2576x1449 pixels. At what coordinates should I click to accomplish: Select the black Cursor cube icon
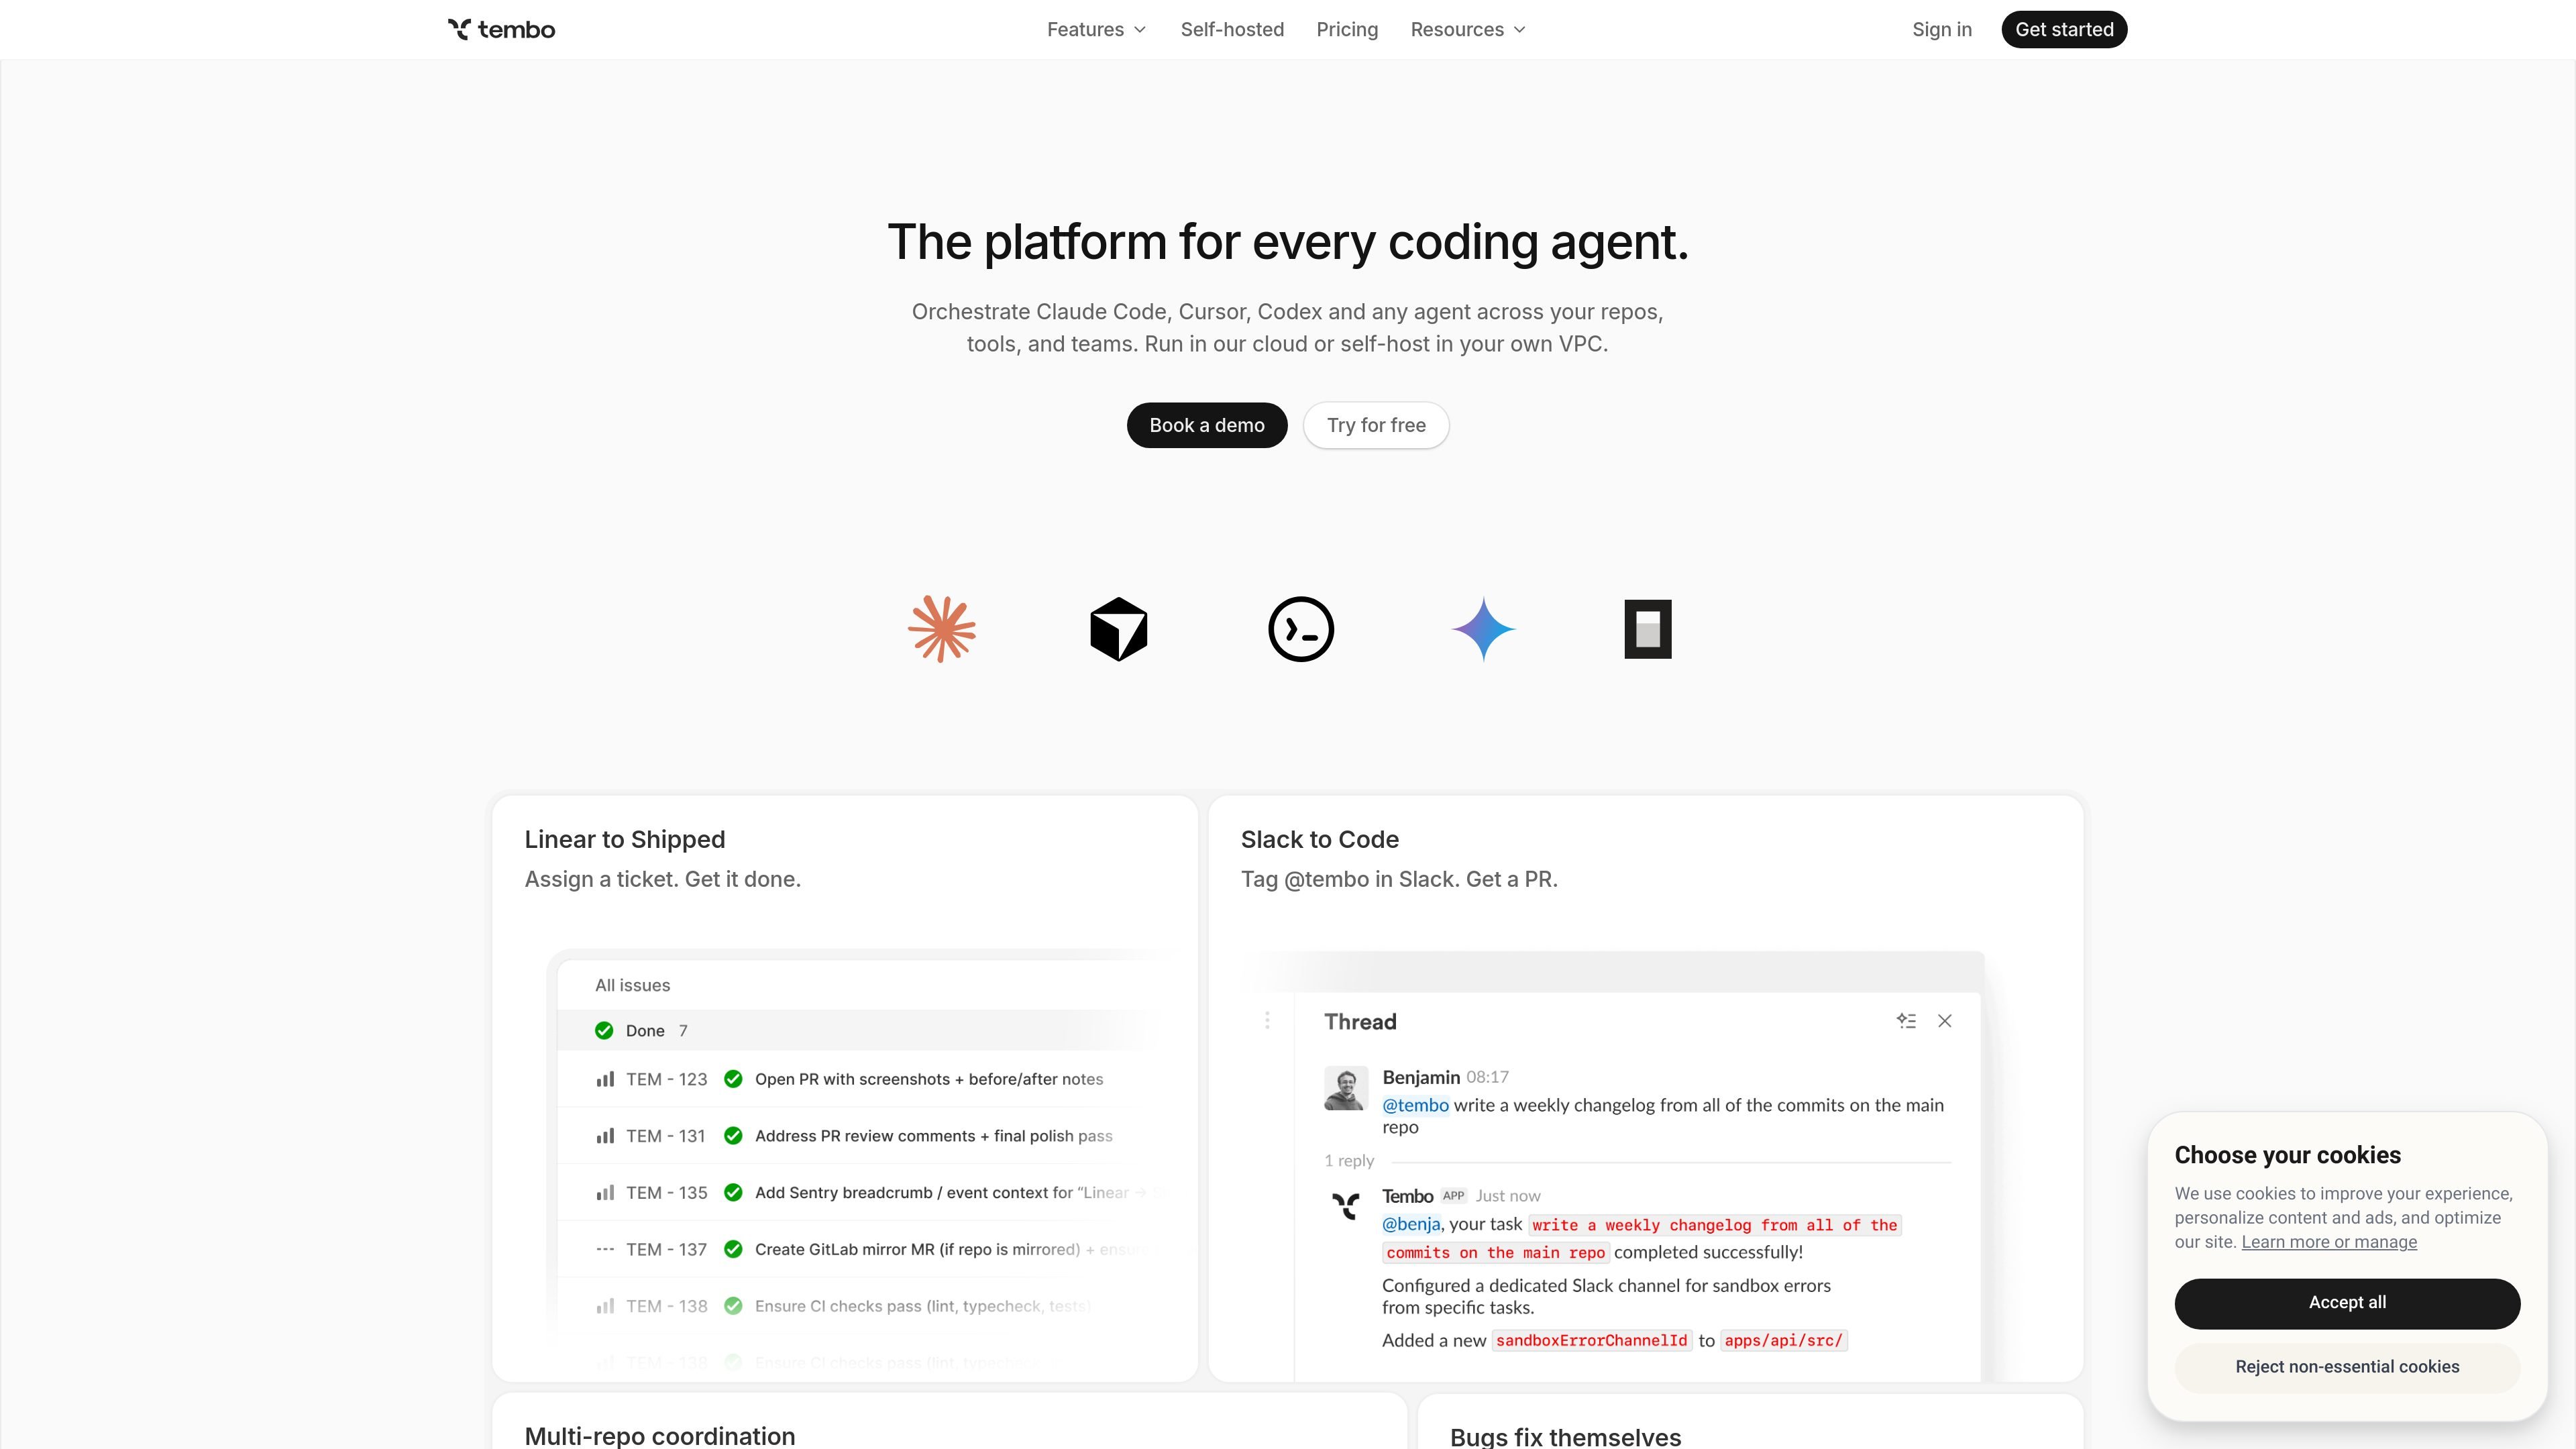click(x=1118, y=629)
